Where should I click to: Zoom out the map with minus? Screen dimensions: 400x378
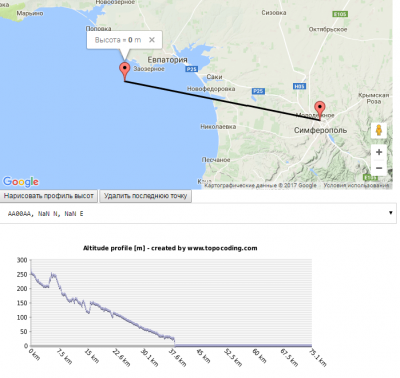379,168
